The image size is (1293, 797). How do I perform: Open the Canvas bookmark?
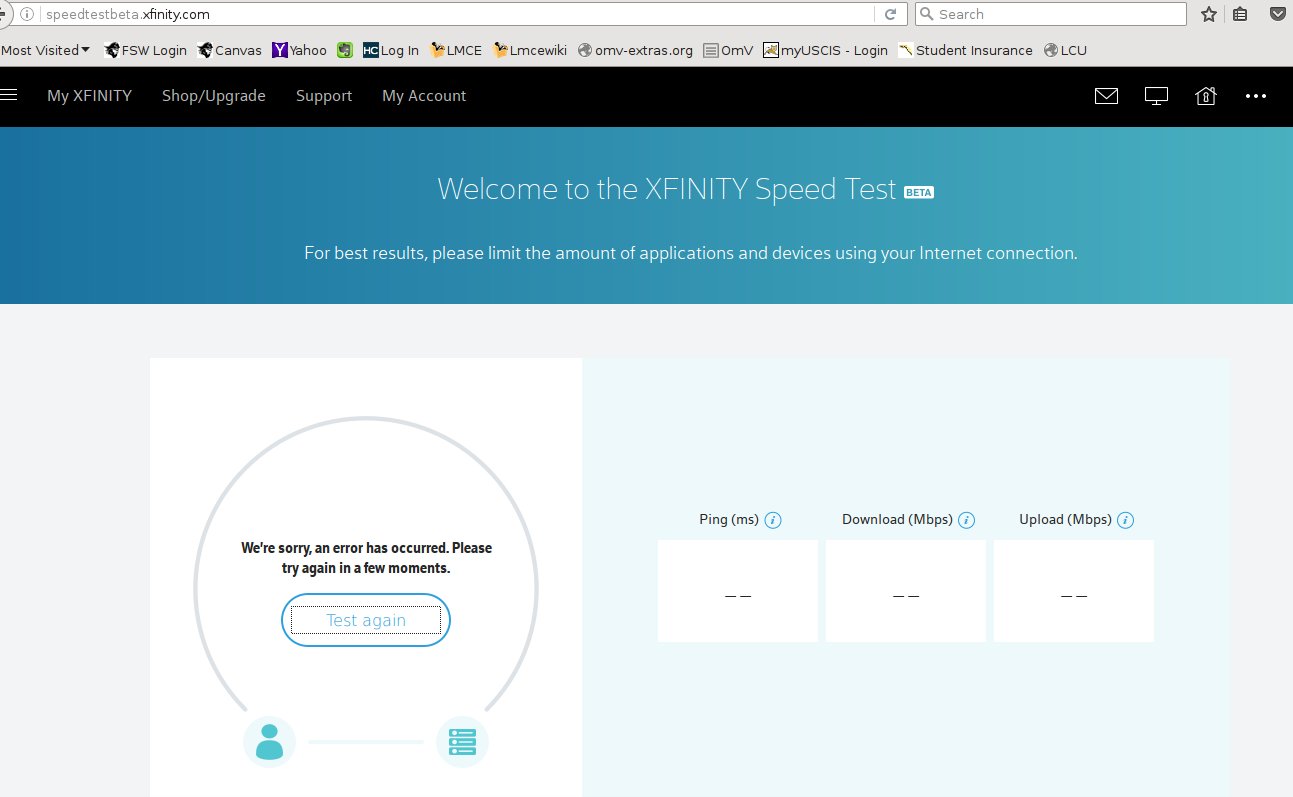230,50
